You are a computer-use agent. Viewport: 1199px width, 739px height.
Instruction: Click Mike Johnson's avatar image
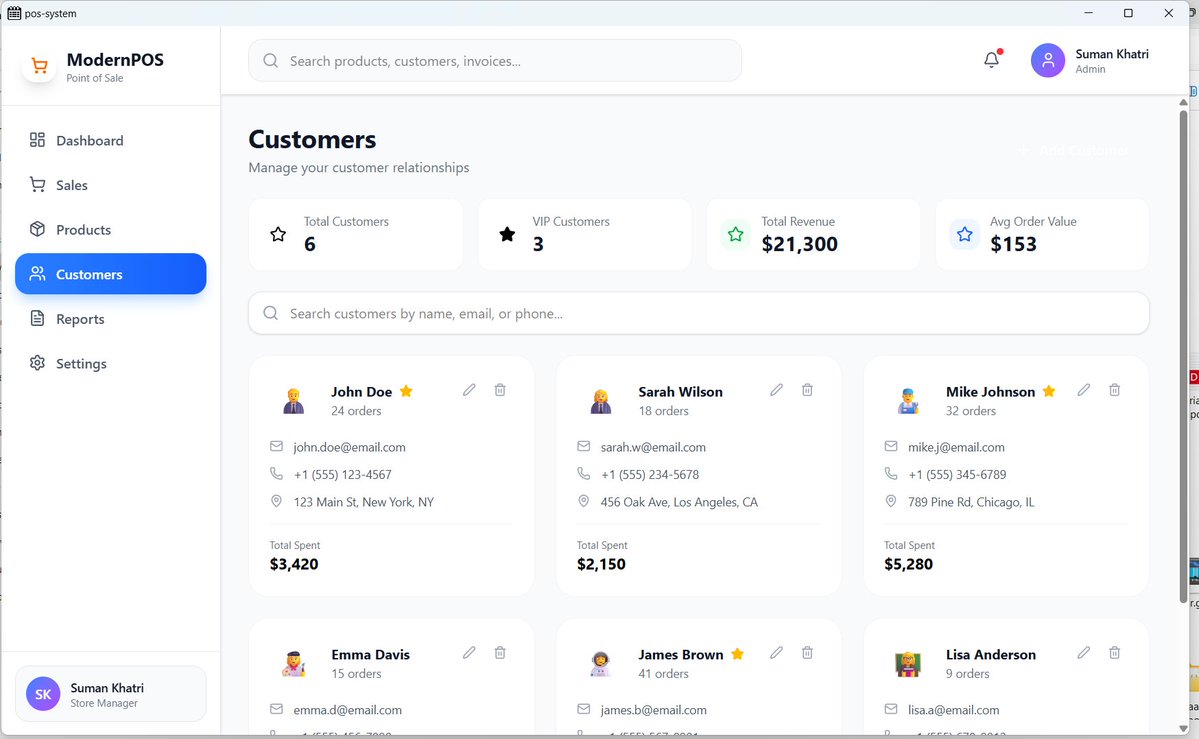pyautogui.click(x=908, y=400)
